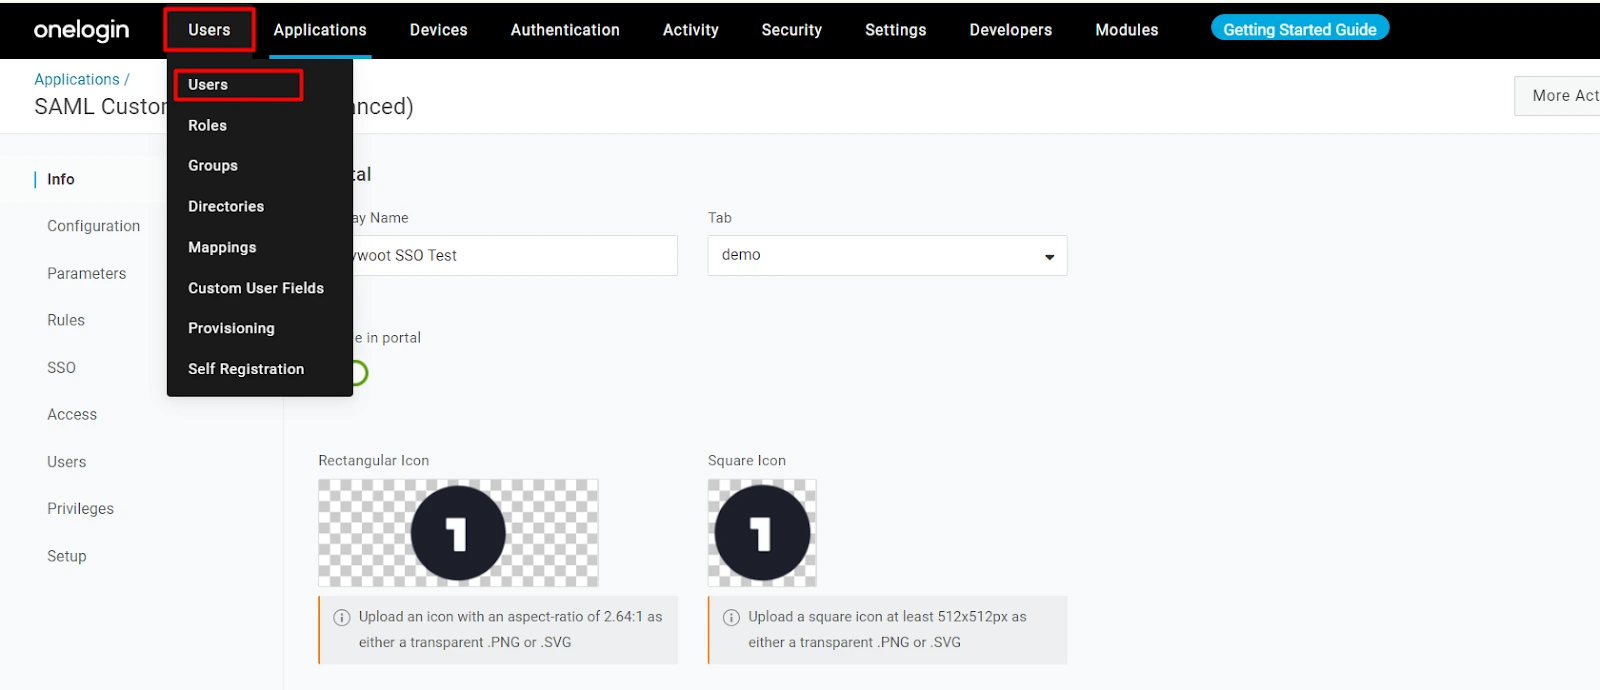This screenshot has height=690, width=1600.
Task: Click the info icon for square icon hint
Action: pyautogui.click(x=731, y=617)
